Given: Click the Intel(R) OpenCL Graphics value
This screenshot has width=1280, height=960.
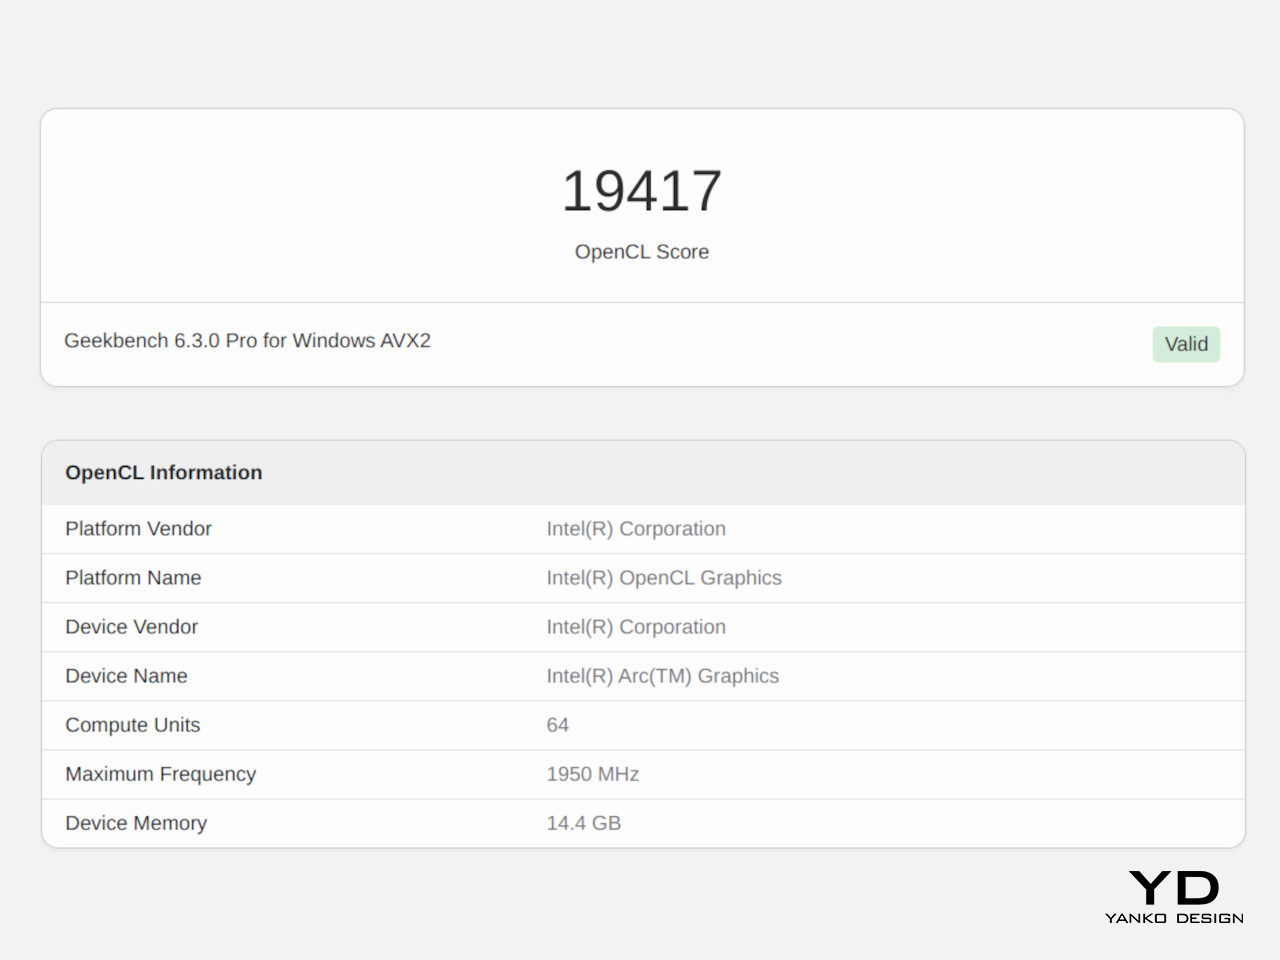Looking at the screenshot, I should point(664,578).
